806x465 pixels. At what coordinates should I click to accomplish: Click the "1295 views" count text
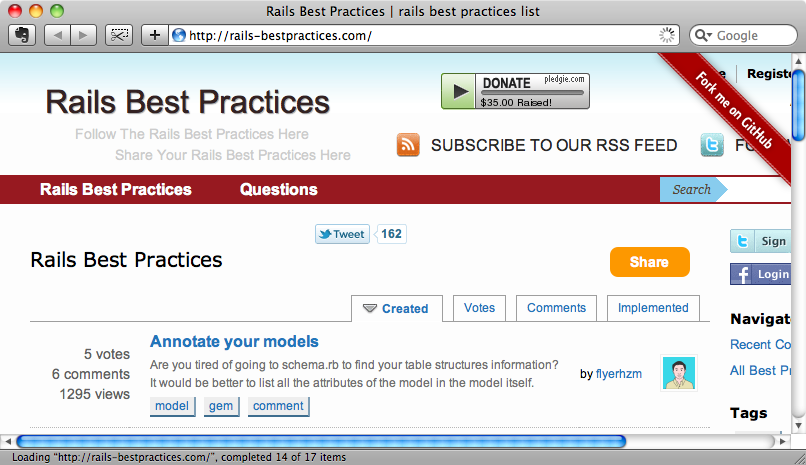pyautogui.click(x=95, y=394)
